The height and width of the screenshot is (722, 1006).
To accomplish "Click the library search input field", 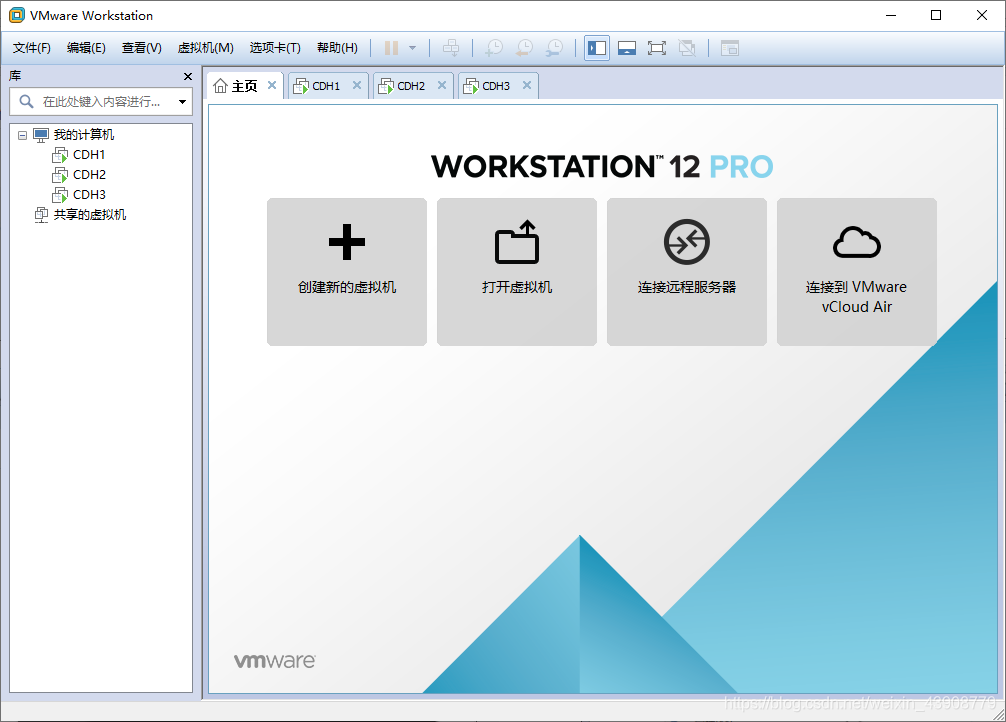I will [x=101, y=101].
